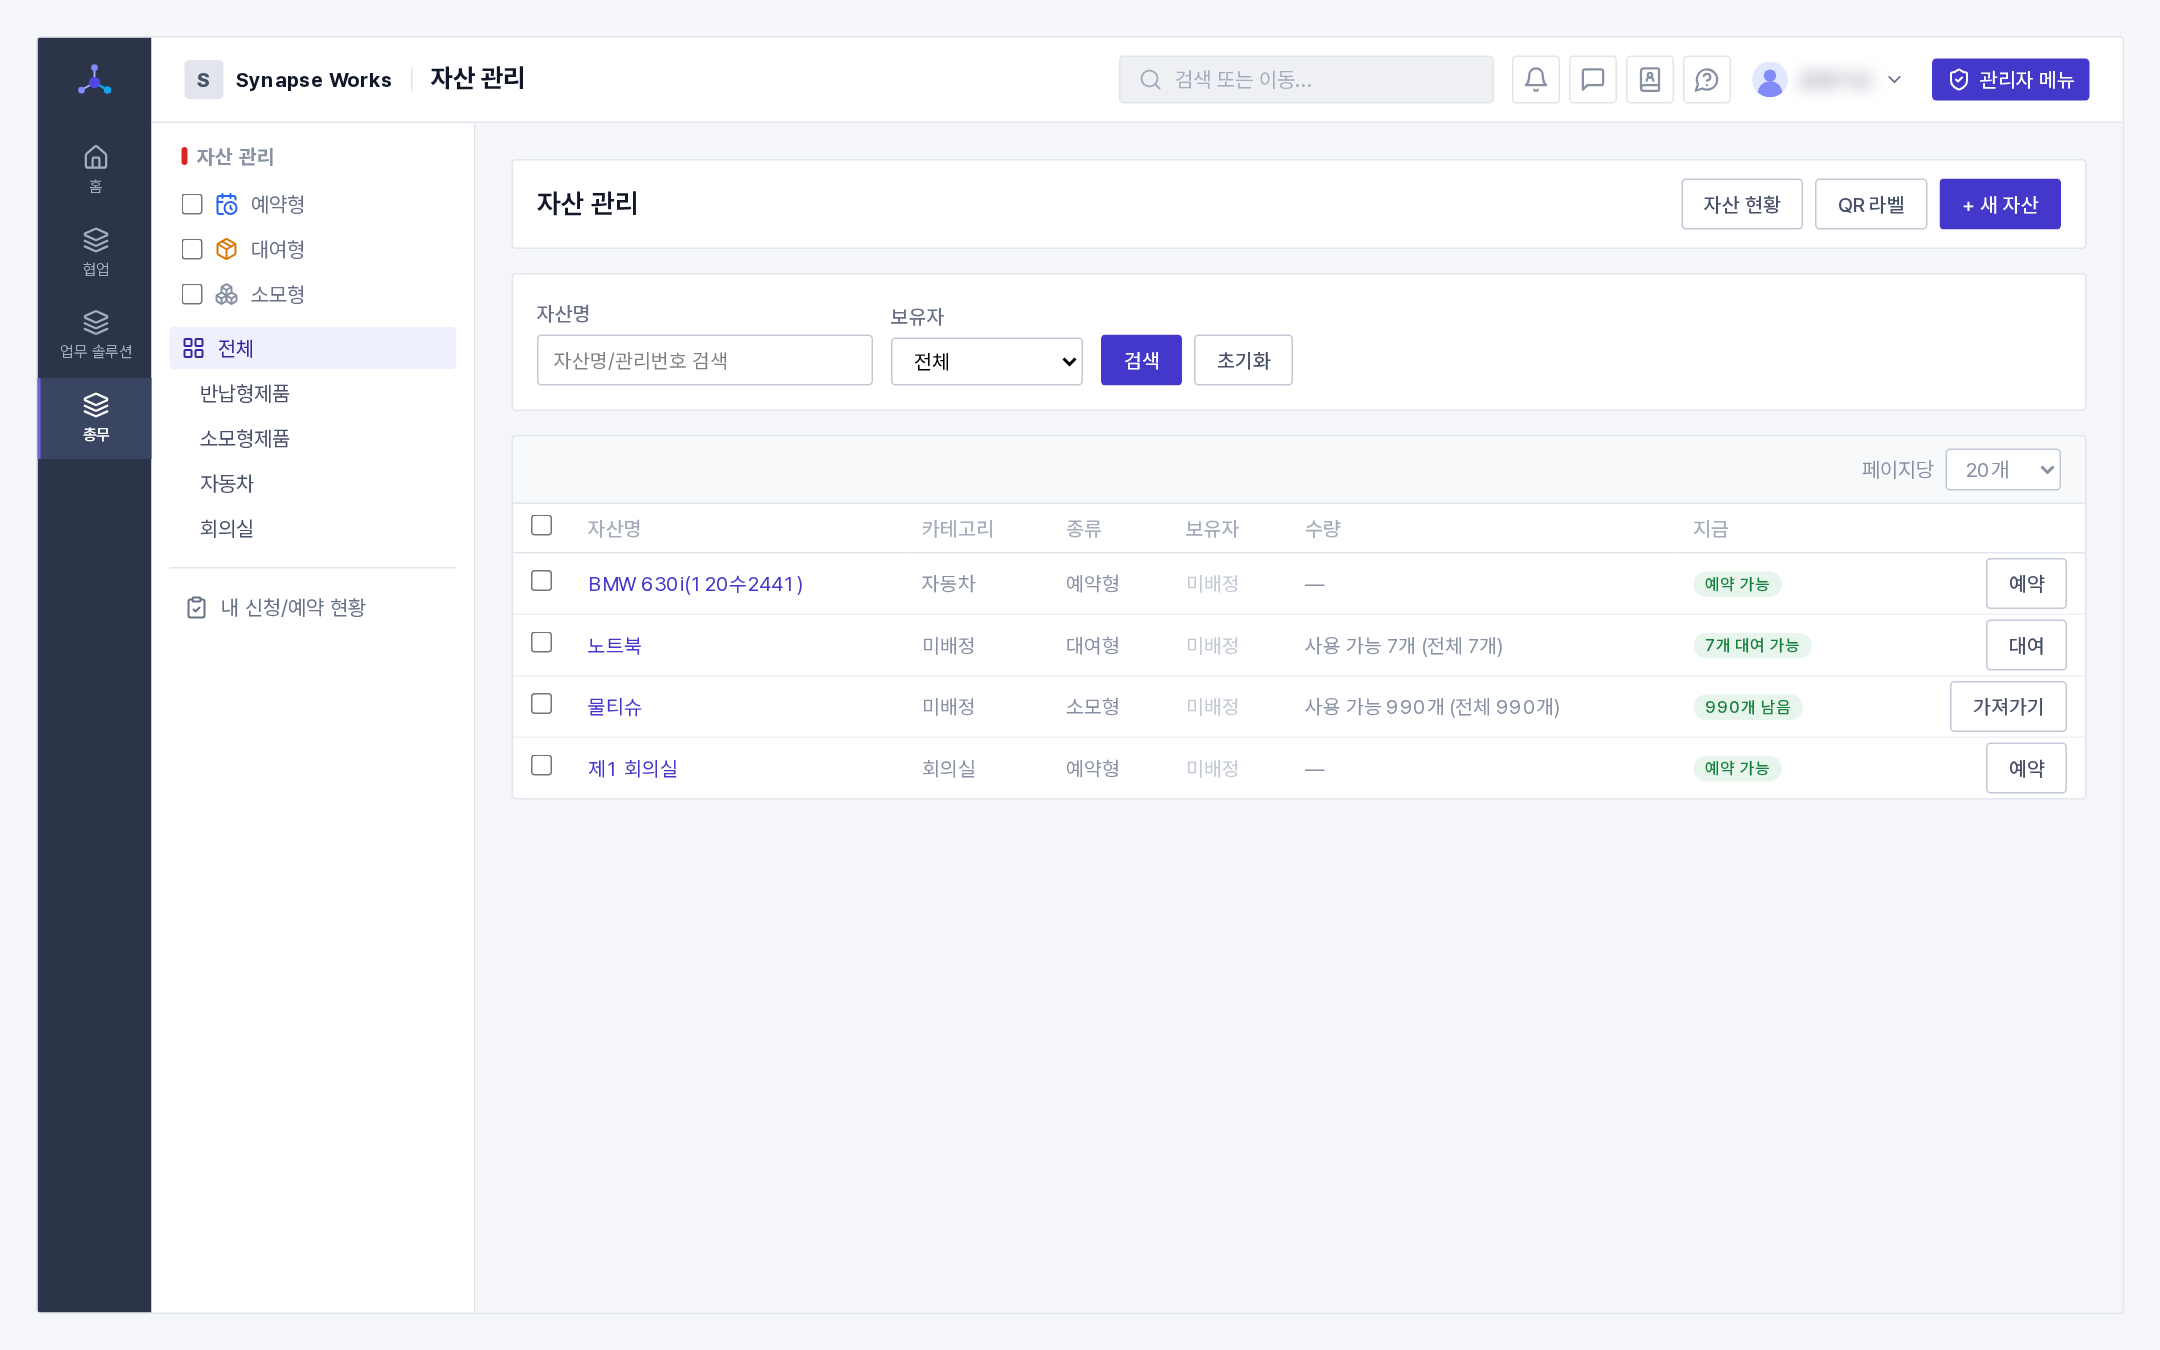Click the clipboard icon for 내 신청/예약 현황
Screen dimensions: 2160x1350
tap(196, 608)
